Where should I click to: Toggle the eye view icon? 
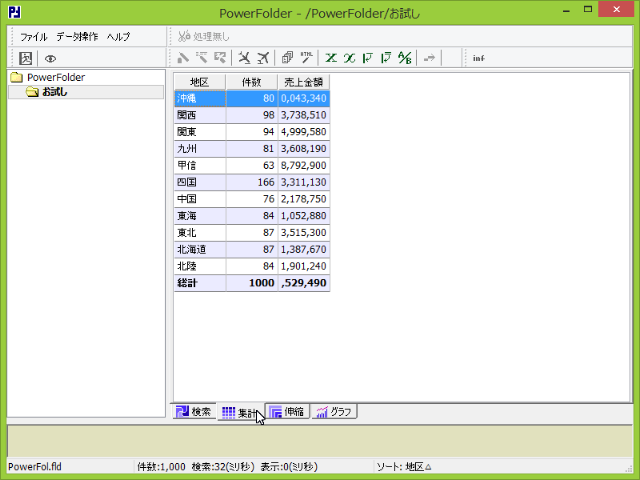(50, 59)
